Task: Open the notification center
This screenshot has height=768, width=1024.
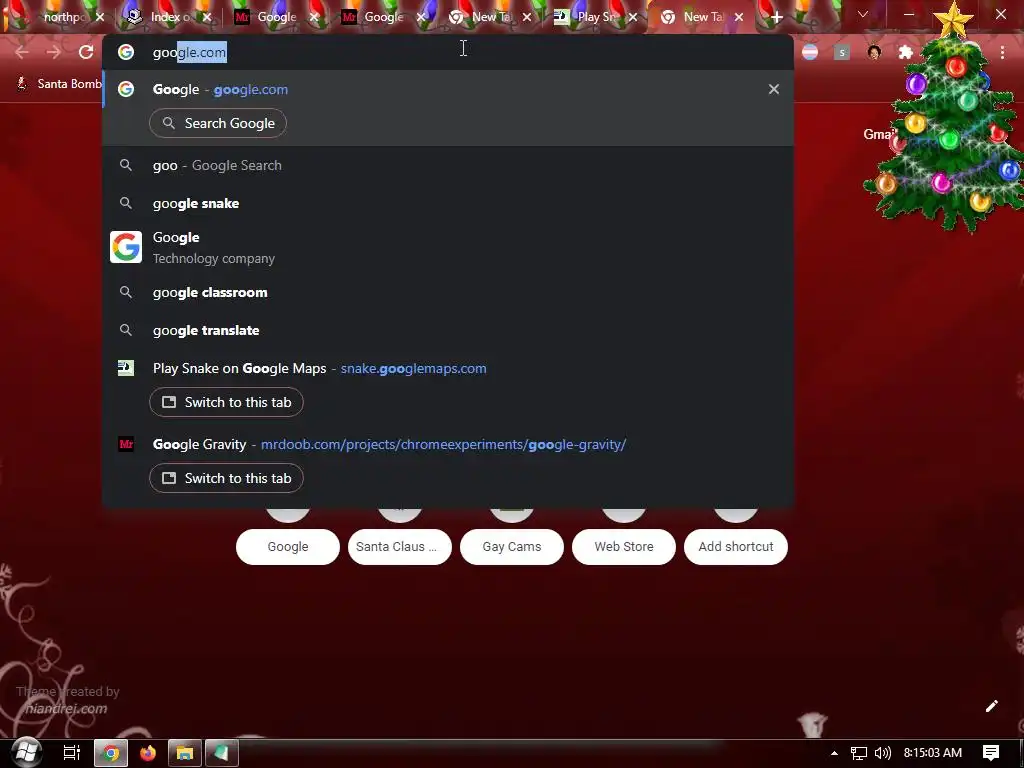Action: (991, 753)
